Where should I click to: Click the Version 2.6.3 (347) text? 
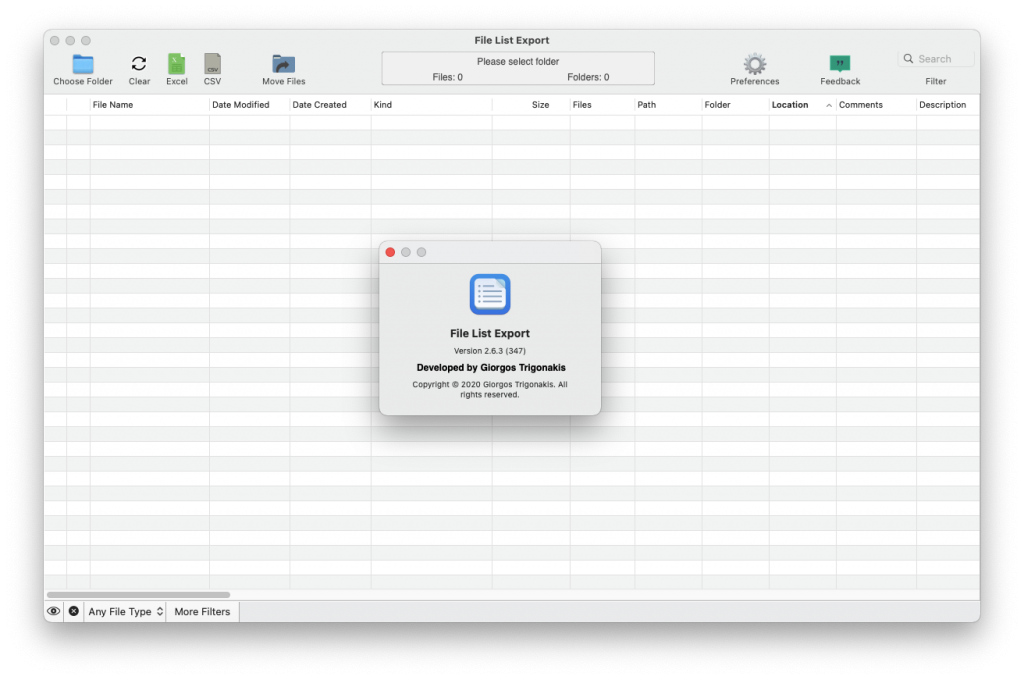pos(490,351)
